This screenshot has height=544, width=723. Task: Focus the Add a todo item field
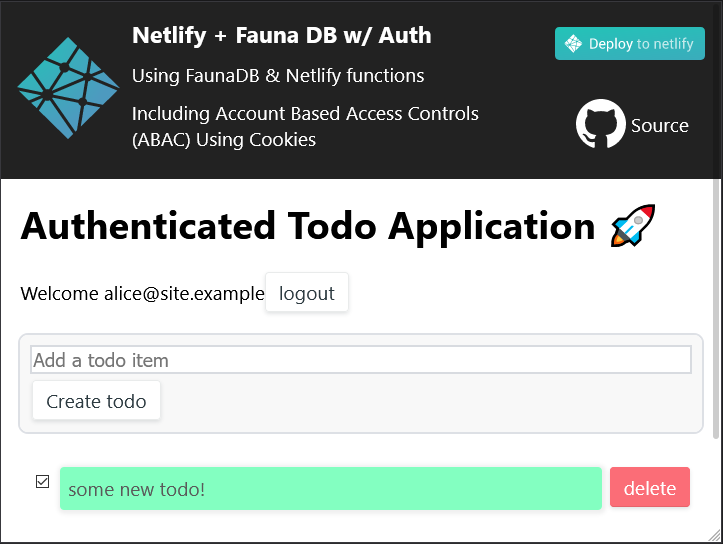361,360
